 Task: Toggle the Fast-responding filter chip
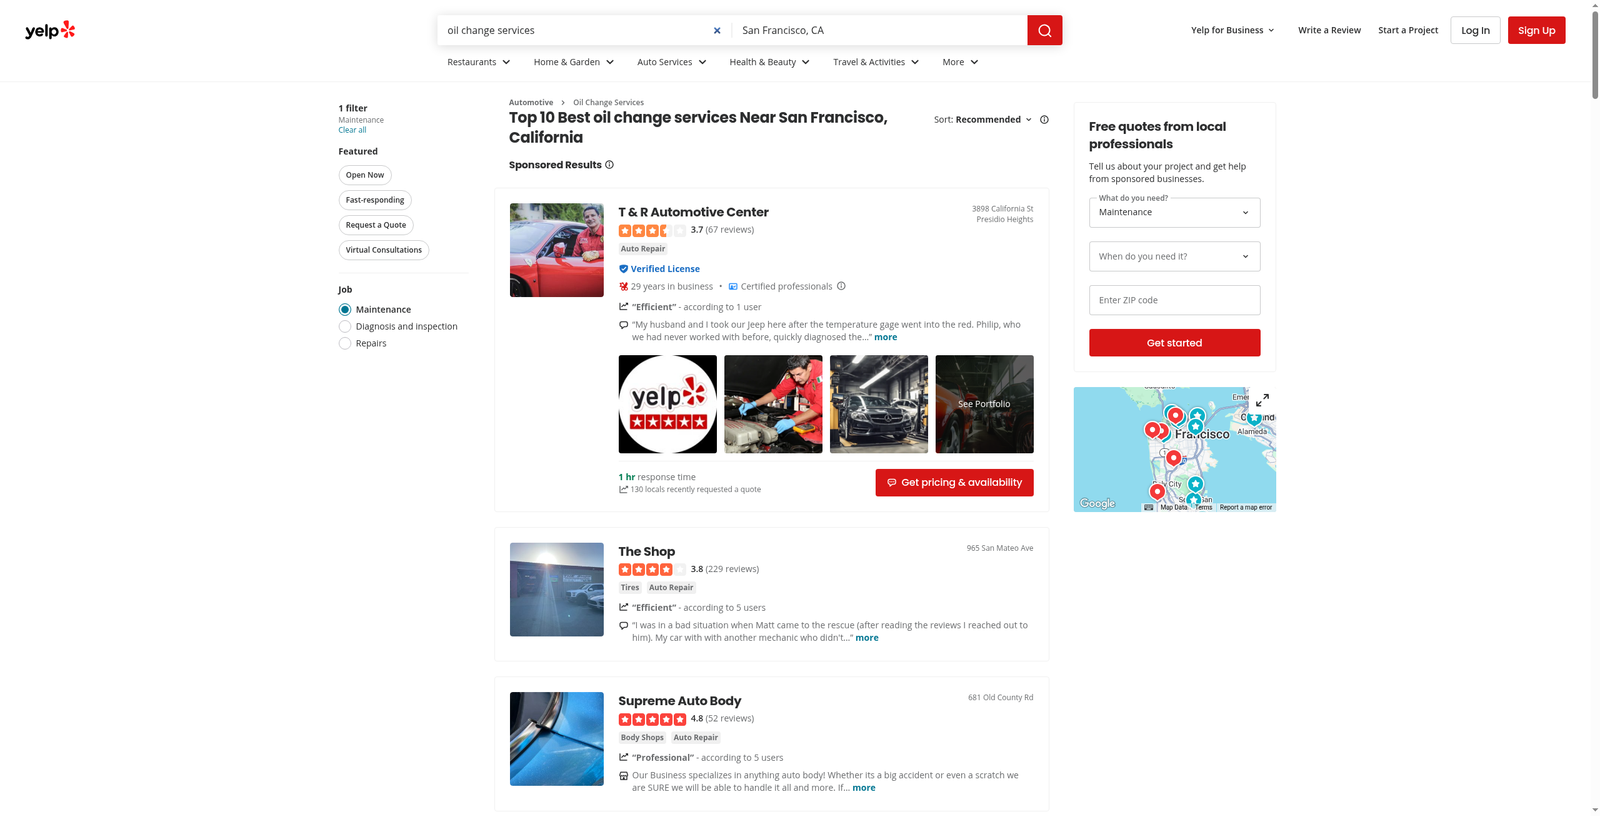tap(375, 200)
